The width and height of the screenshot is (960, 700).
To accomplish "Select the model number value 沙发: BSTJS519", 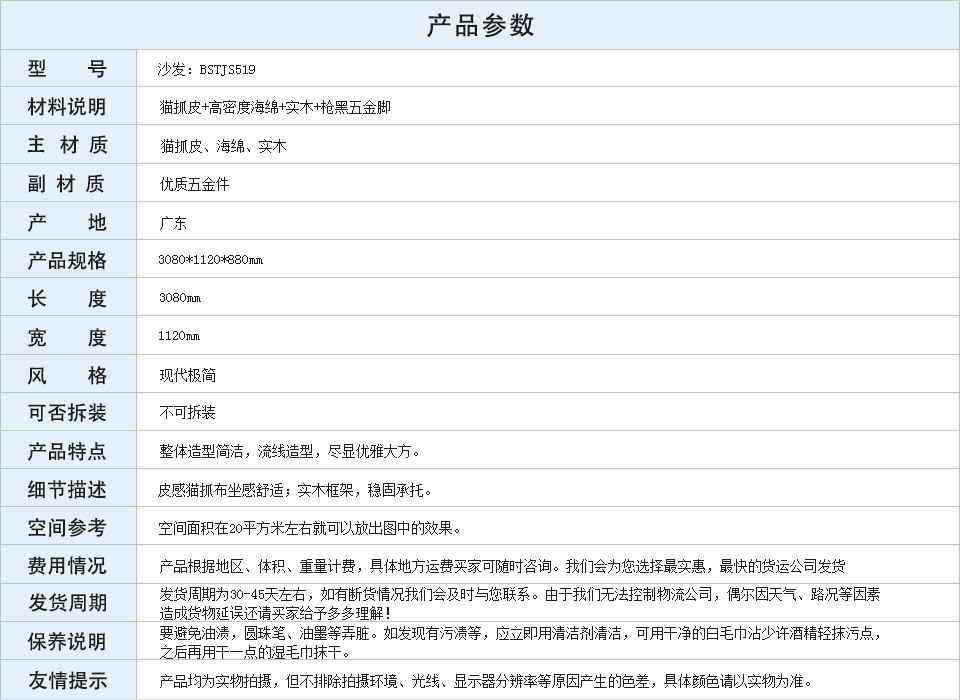I will (206, 69).
